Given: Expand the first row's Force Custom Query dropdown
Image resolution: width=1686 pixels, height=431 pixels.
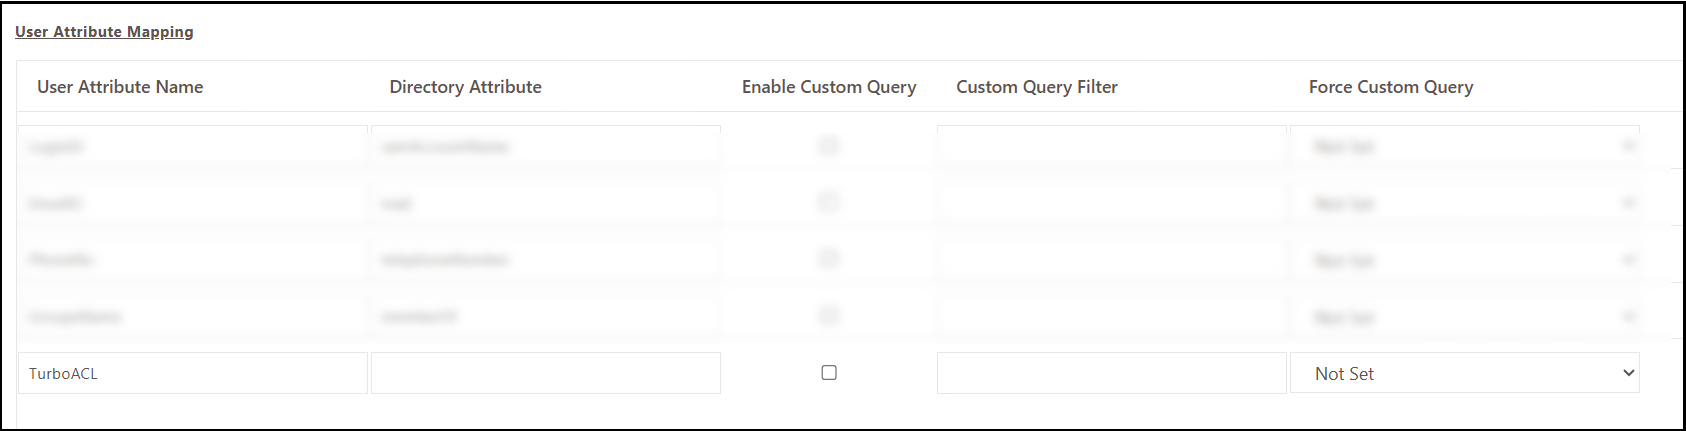Looking at the screenshot, I should point(1464,146).
